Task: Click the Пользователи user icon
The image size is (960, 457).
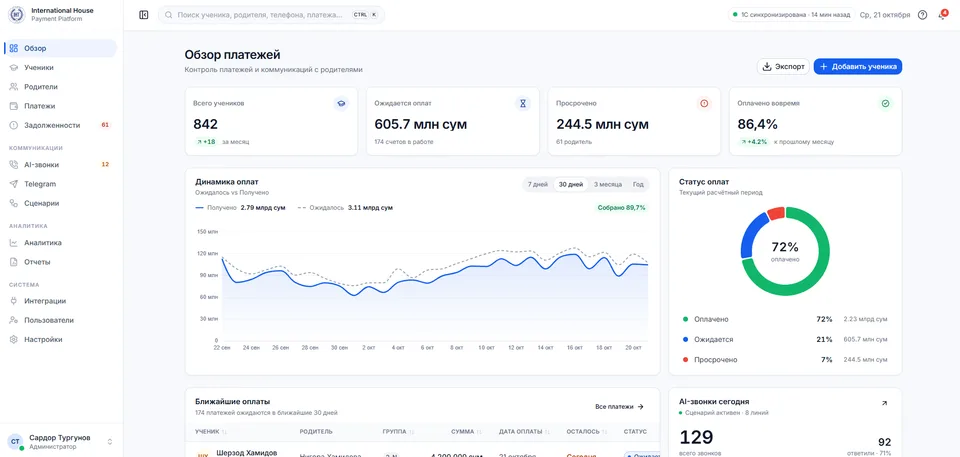Action: (13, 320)
